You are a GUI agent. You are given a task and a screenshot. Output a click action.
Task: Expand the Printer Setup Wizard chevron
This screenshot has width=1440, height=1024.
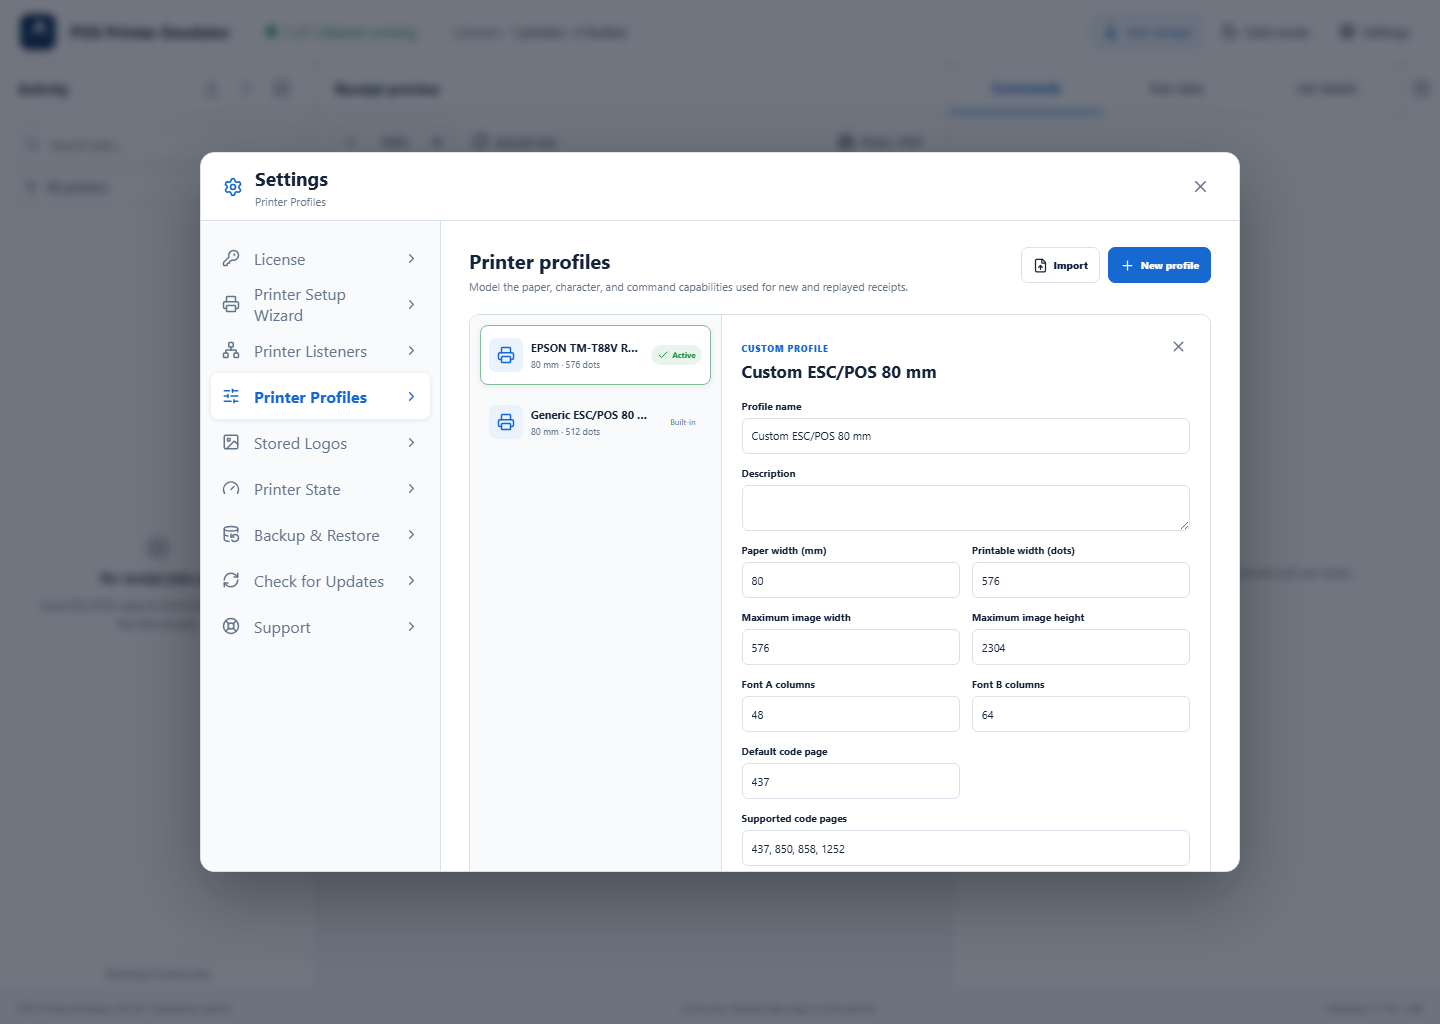[x=411, y=304]
